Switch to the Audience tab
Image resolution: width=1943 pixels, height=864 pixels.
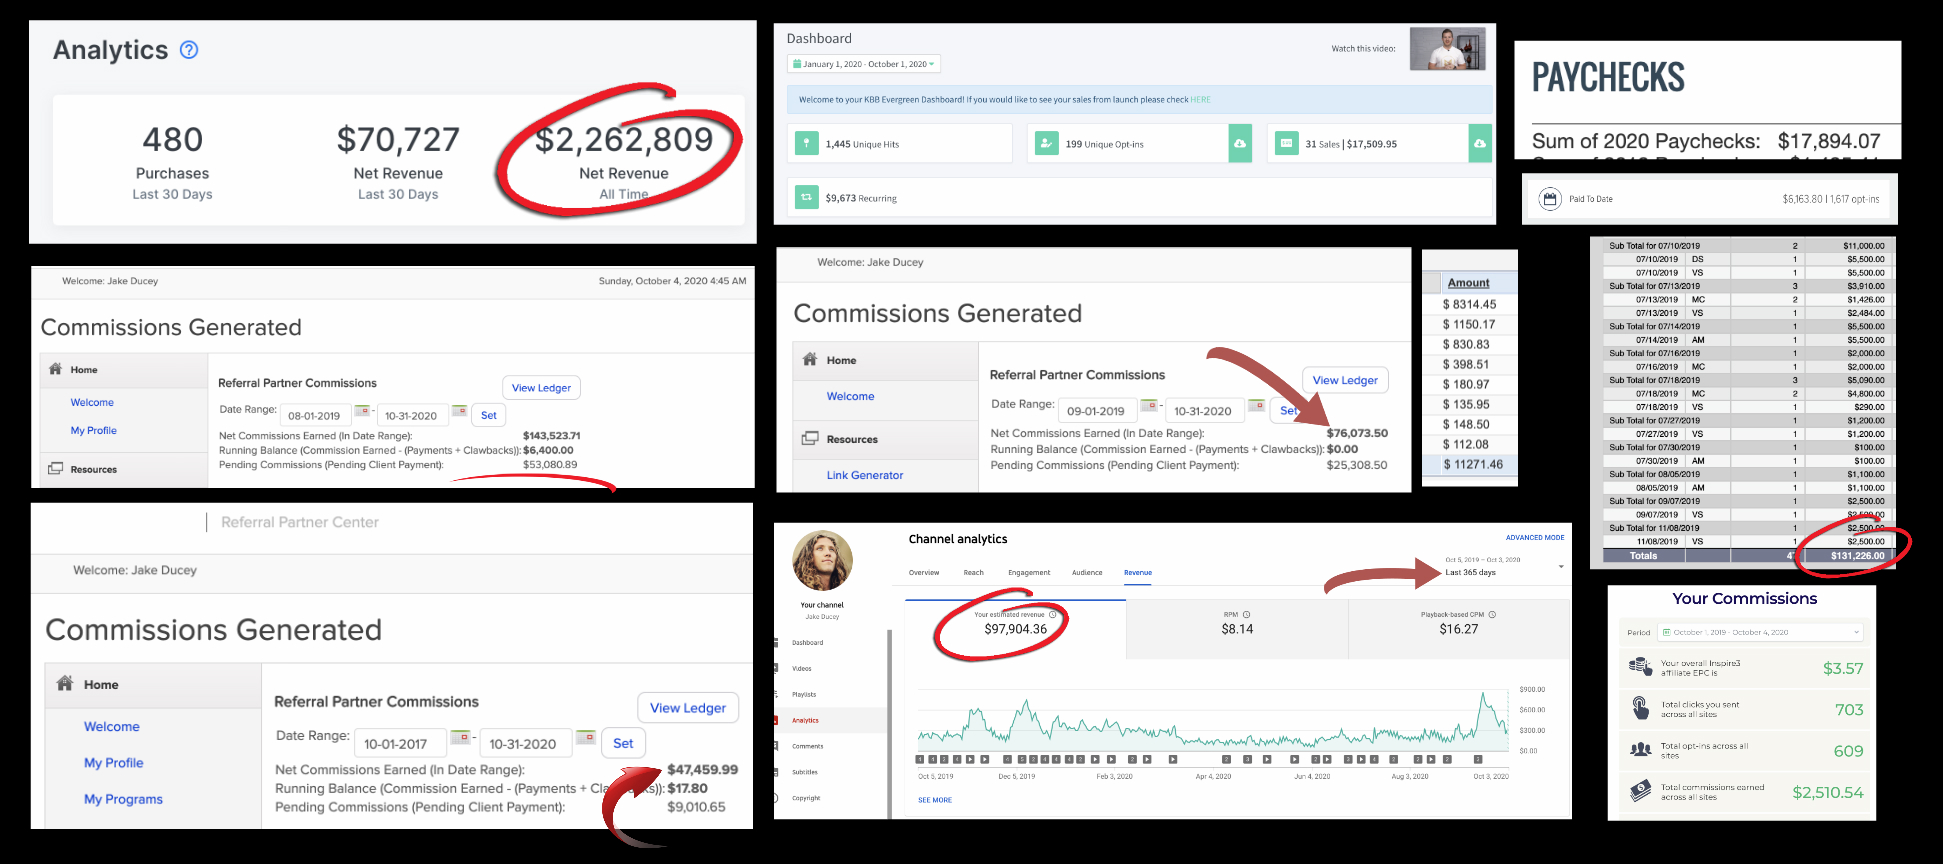(x=1087, y=573)
